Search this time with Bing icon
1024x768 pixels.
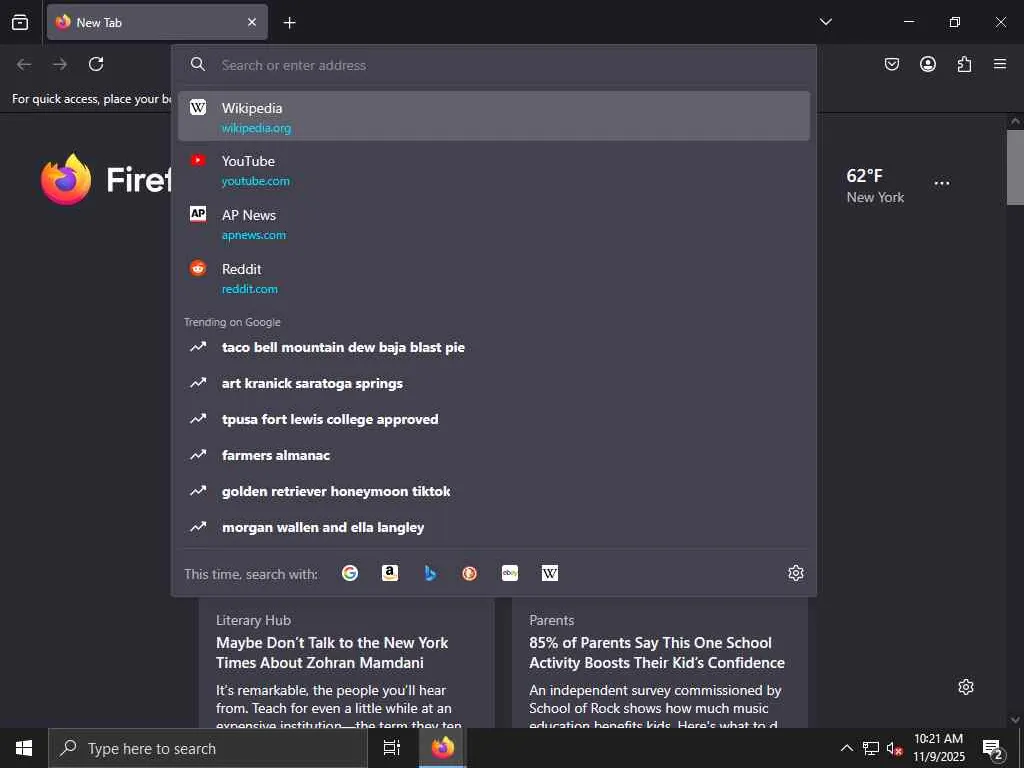[430, 573]
